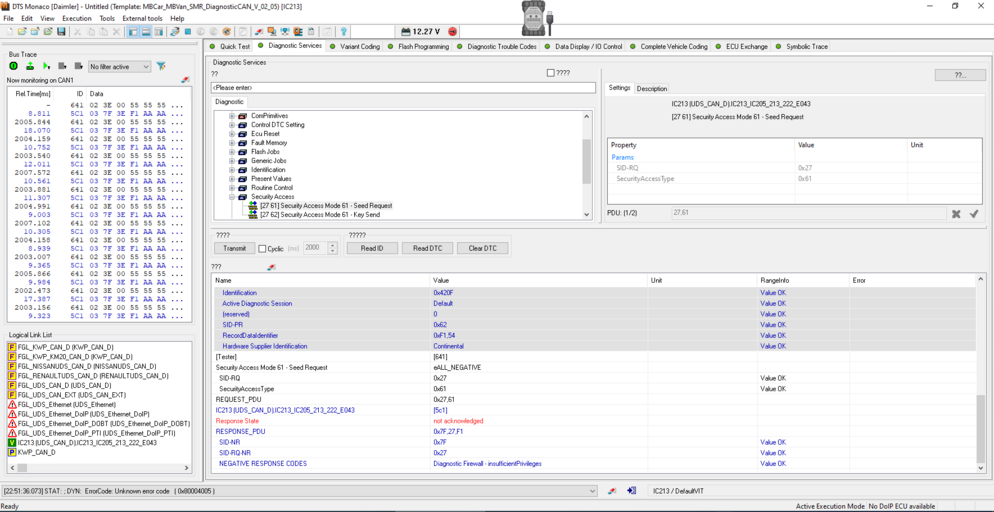Click the eraser icon above results table
The image size is (994, 512).
[x=271, y=267]
